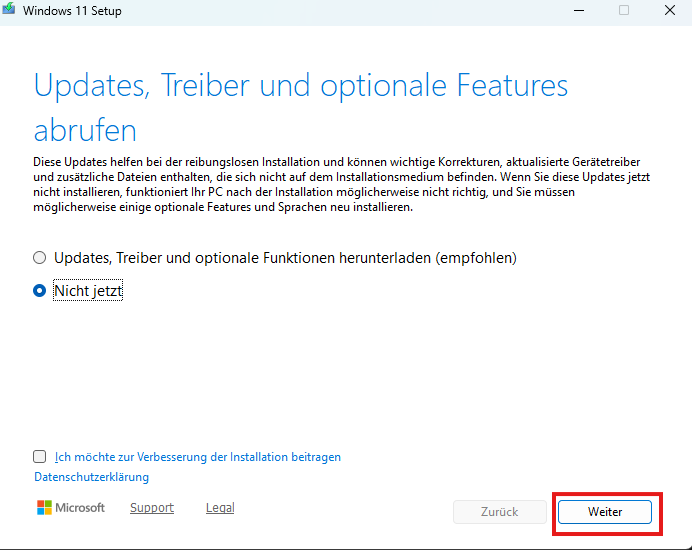Click the Microsoft logo

coord(71,508)
